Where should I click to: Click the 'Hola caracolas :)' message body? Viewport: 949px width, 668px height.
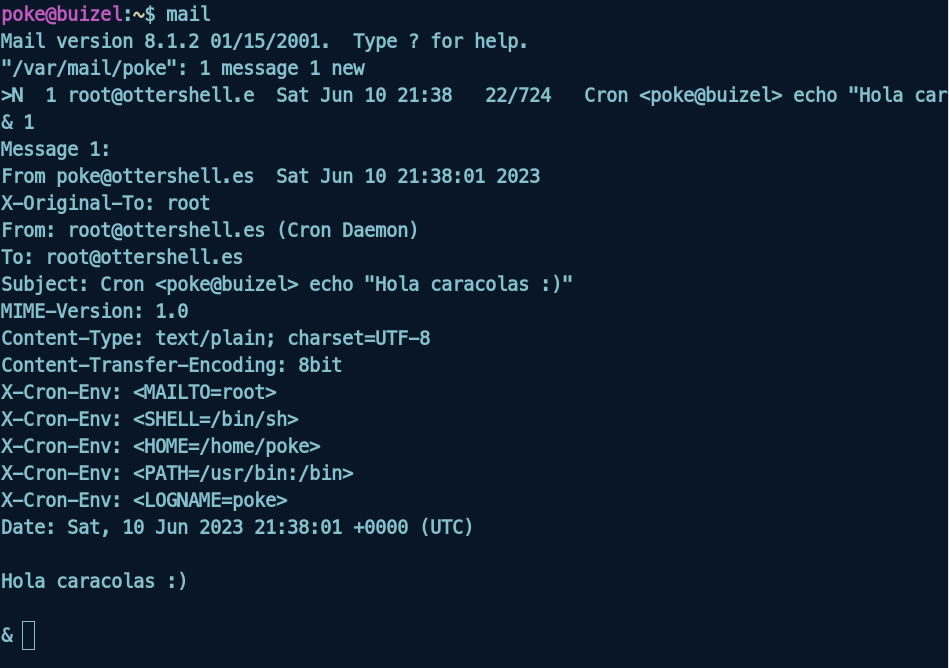coord(94,581)
